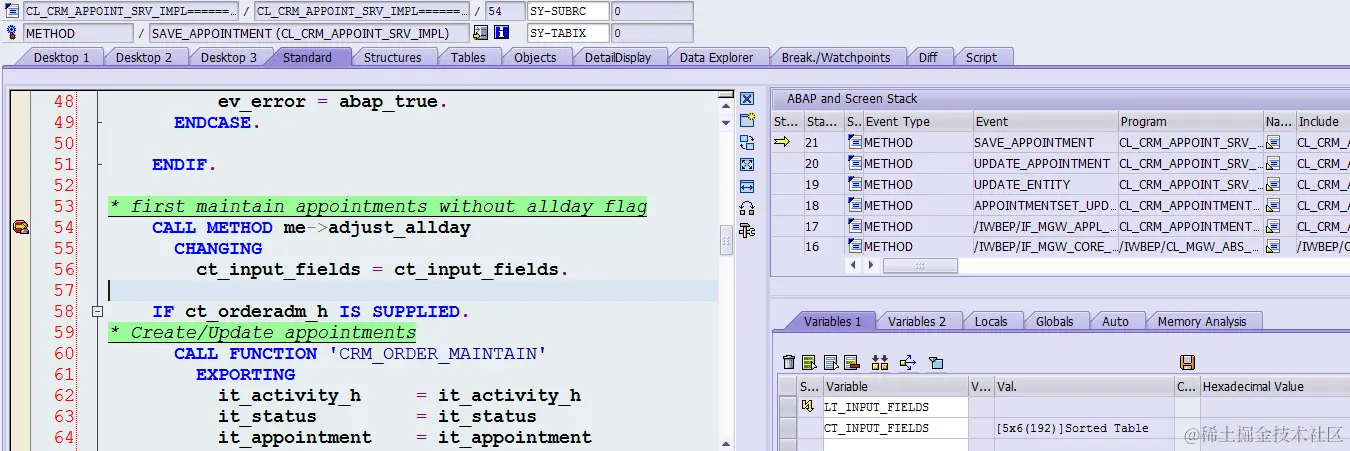Click the breakpoint icon at line 54
Viewport: 1350px width, 451px height.
(20, 228)
